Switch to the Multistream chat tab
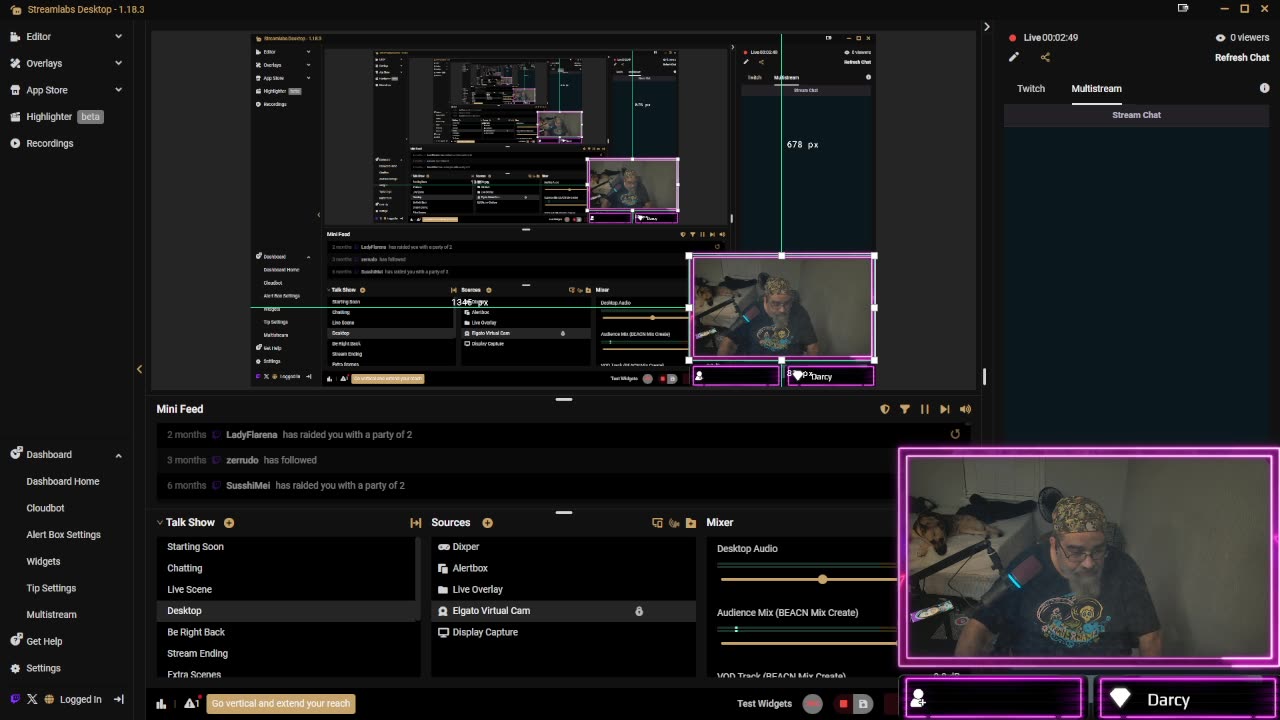The height and width of the screenshot is (720, 1280). coord(1096,88)
